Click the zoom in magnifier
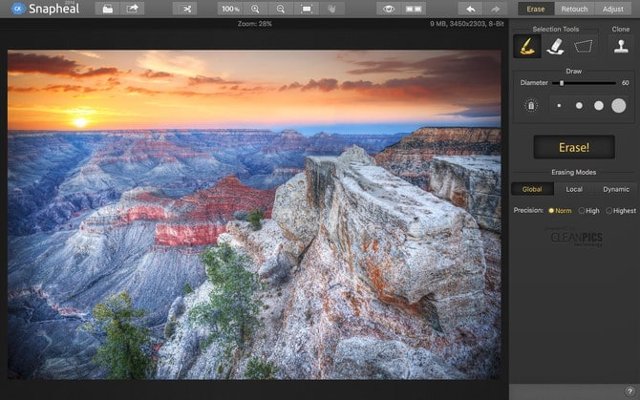640x400 pixels. [x=256, y=8]
